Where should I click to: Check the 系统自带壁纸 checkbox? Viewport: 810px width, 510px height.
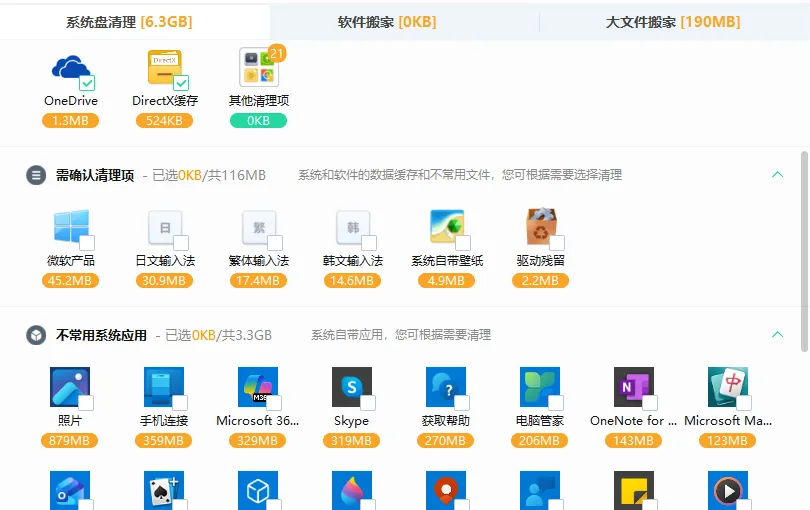point(463,243)
